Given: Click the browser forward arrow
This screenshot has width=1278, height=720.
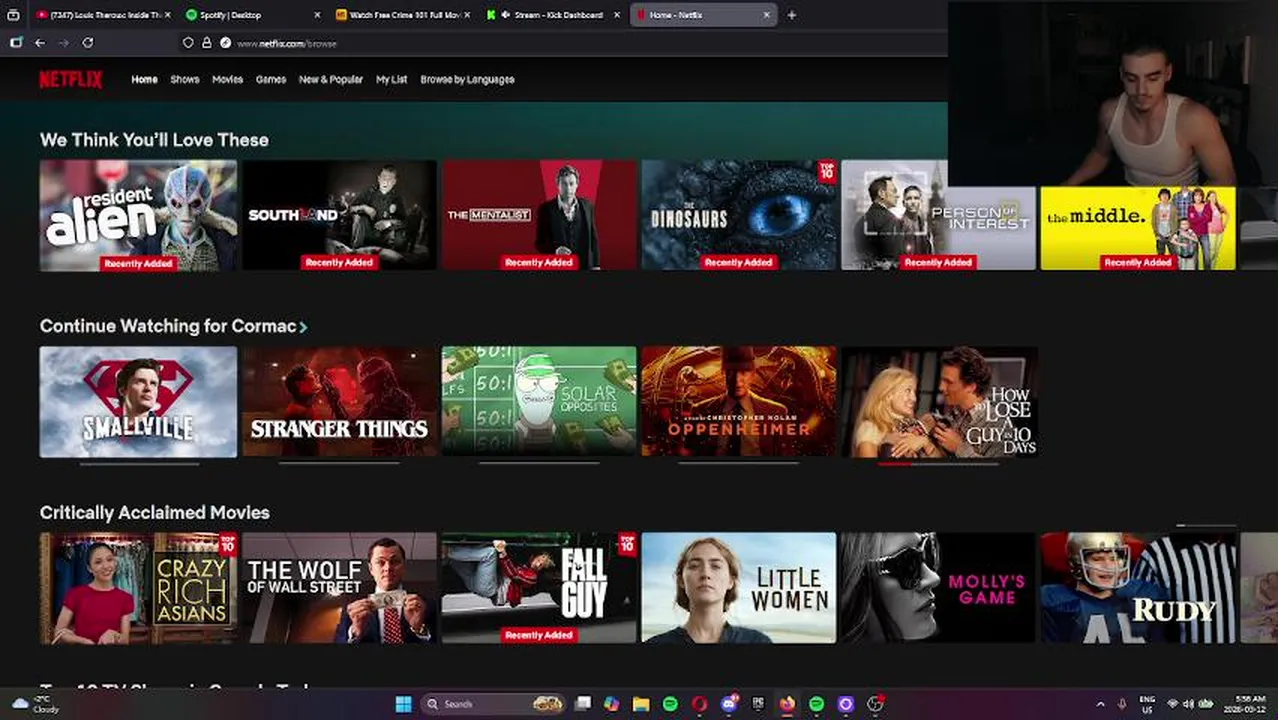Looking at the screenshot, I should [63, 43].
